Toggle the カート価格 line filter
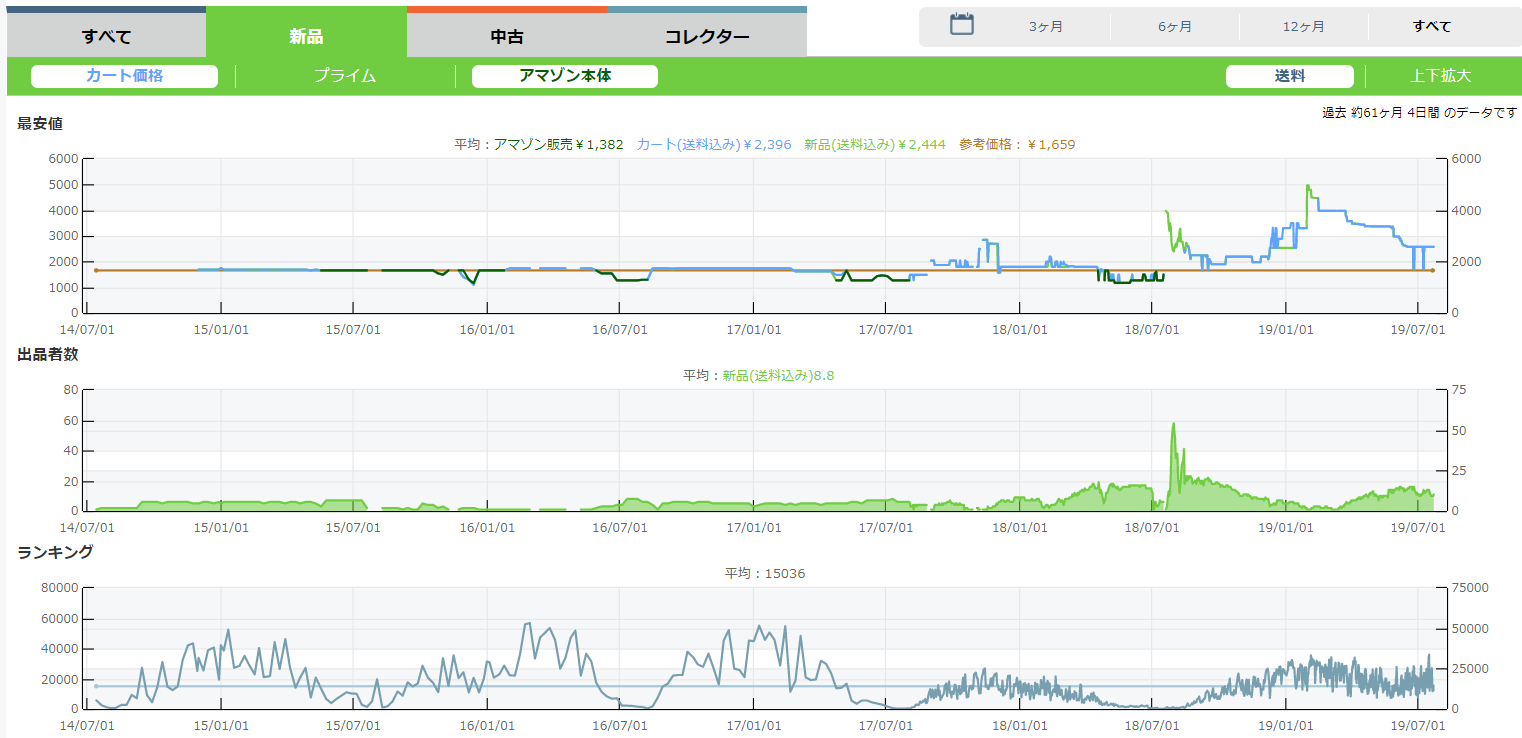 click(x=124, y=76)
